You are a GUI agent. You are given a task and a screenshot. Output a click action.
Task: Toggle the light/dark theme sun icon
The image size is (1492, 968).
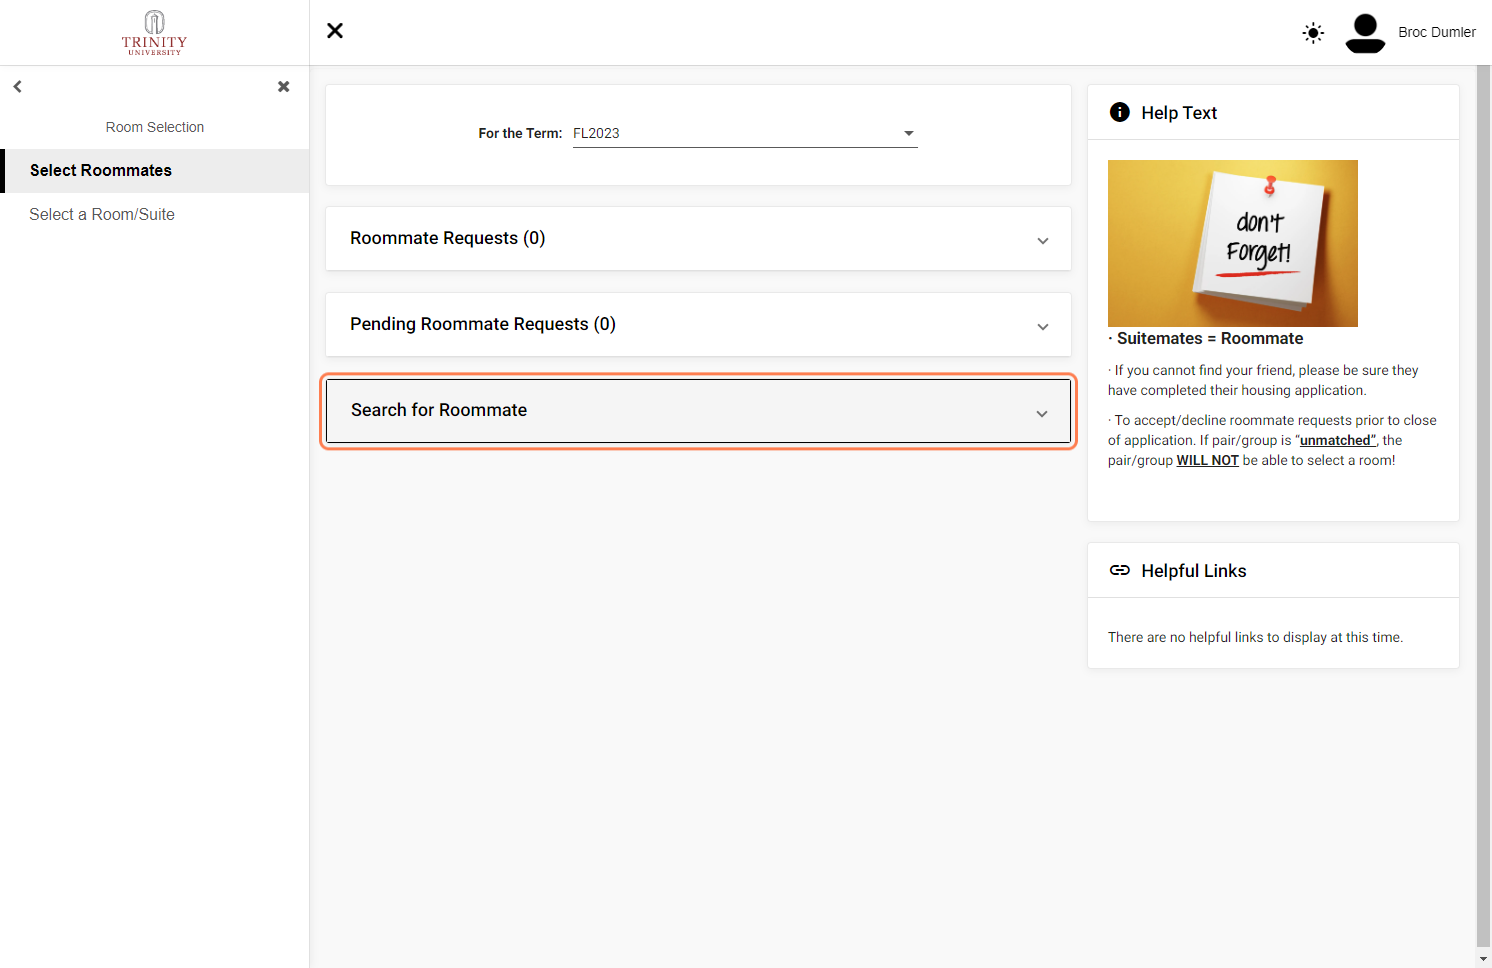[x=1313, y=33]
